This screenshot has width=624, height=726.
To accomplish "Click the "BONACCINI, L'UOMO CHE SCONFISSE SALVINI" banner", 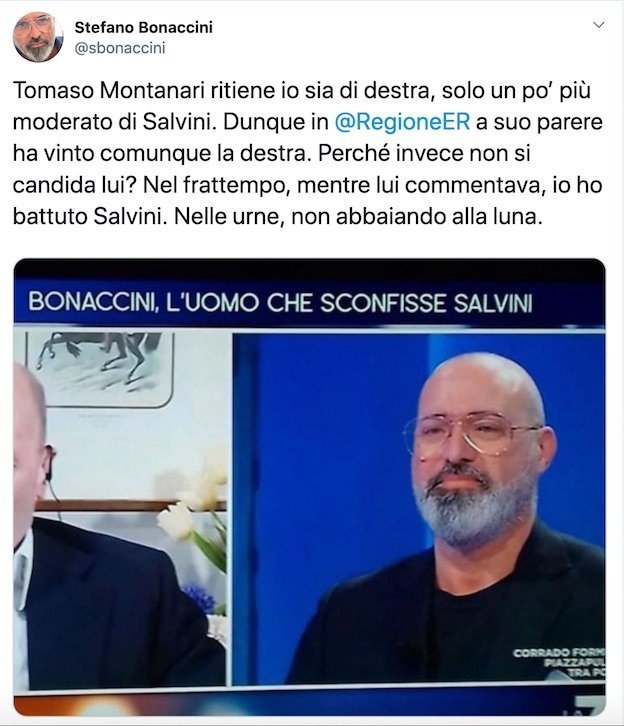I will [309, 303].
